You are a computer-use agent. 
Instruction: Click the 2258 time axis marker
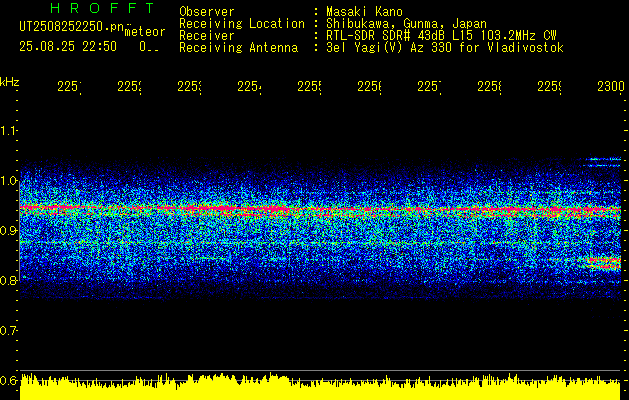(x=489, y=87)
